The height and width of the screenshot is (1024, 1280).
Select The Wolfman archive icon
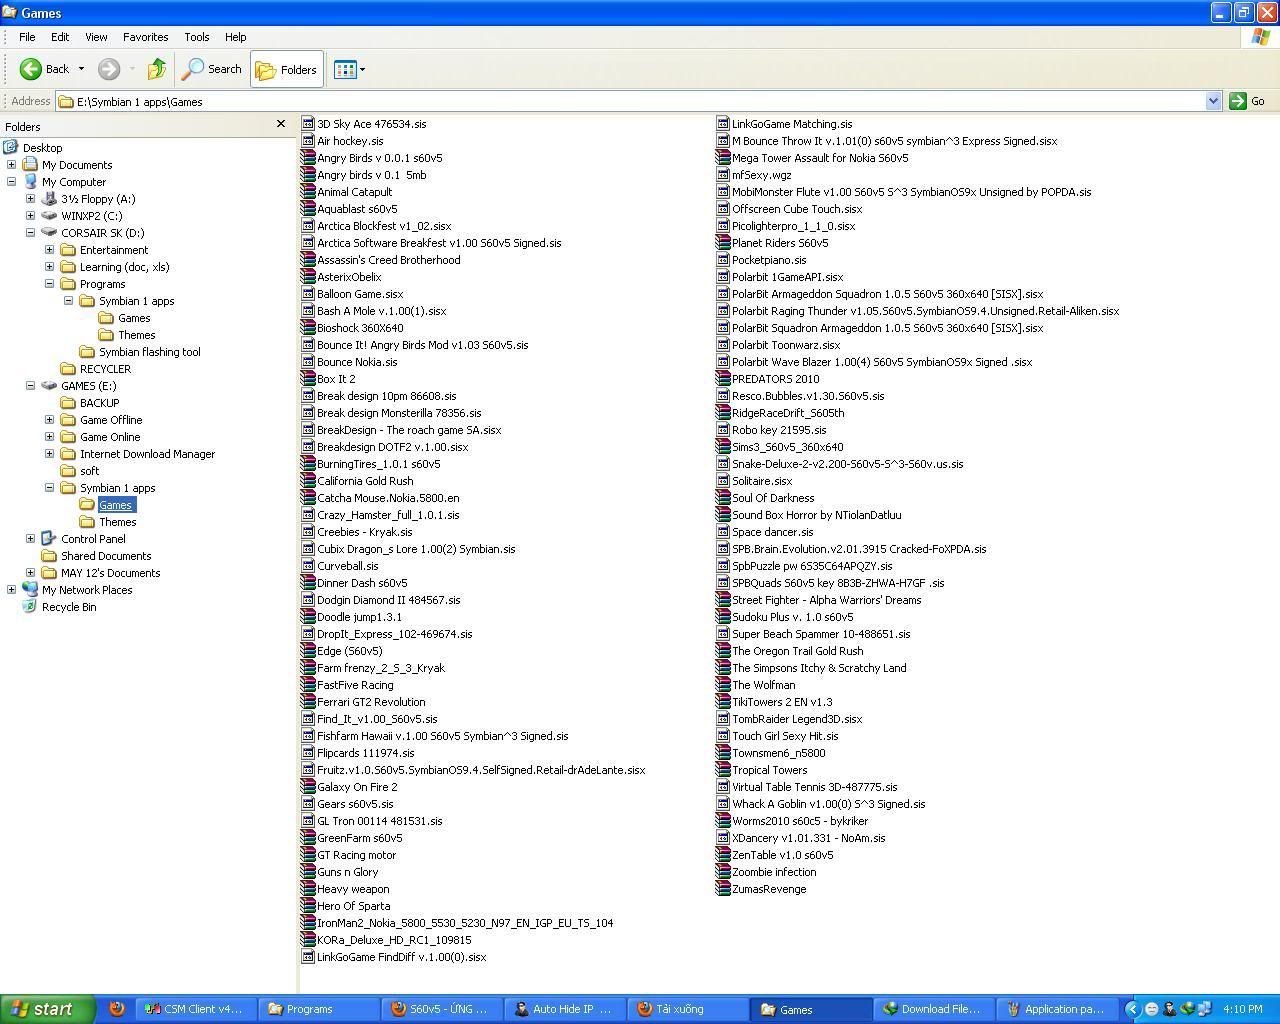[x=723, y=685]
